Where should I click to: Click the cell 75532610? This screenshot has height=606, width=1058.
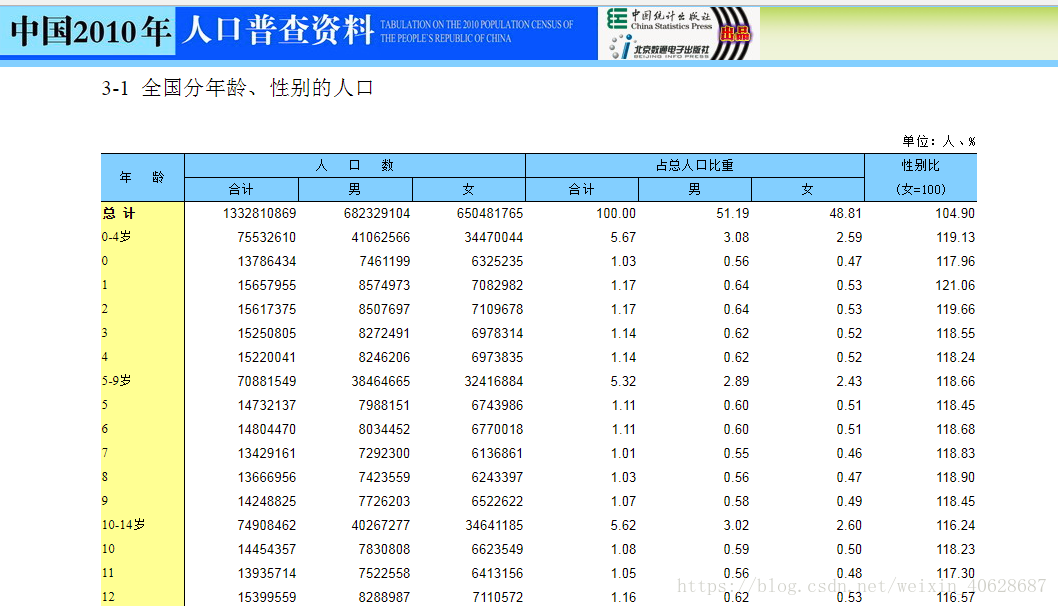pyautogui.click(x=267, y=238)
